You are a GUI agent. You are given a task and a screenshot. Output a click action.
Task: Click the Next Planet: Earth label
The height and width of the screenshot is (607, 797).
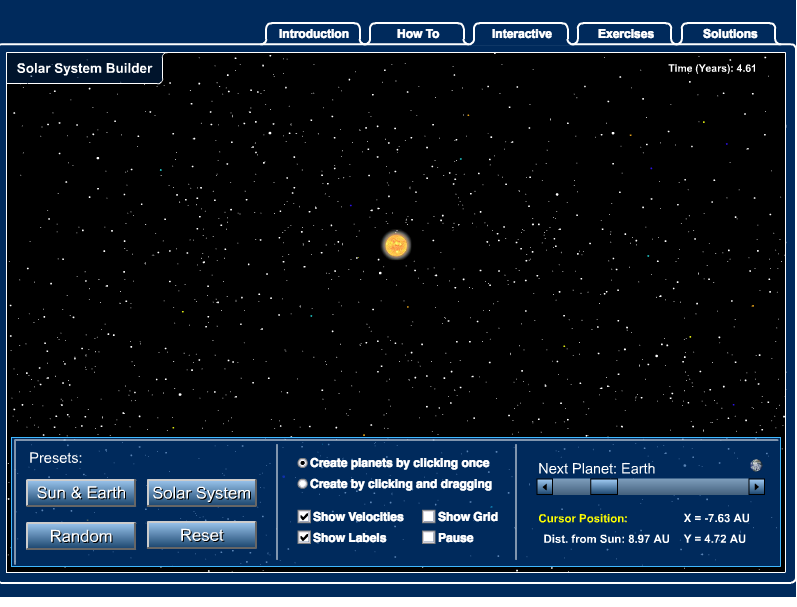(x=596, y=469)
